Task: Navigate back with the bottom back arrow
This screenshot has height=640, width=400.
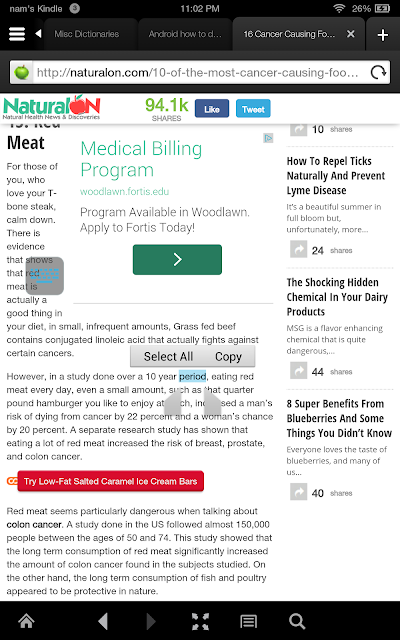Action: (103, 621)
